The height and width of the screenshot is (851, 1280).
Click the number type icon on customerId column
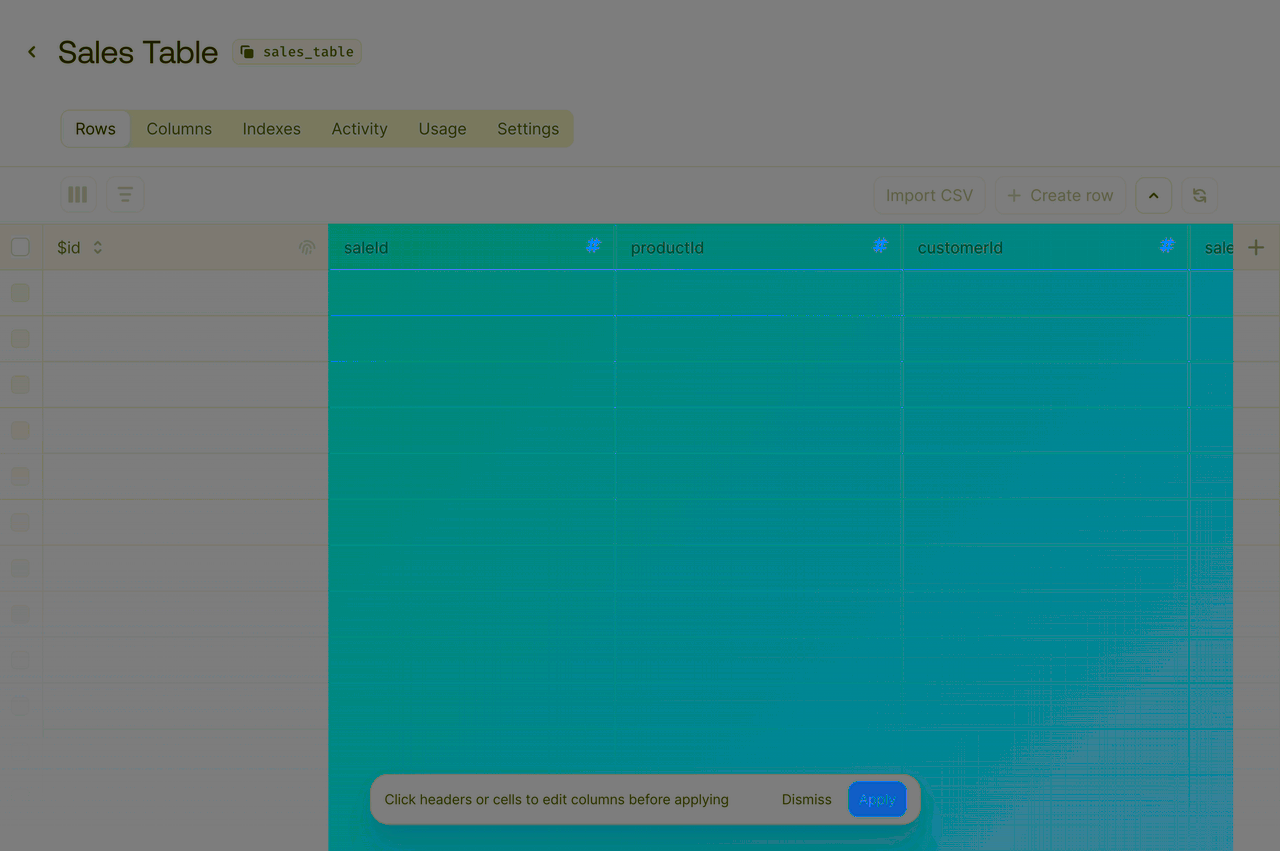[x=1166, y=245]
